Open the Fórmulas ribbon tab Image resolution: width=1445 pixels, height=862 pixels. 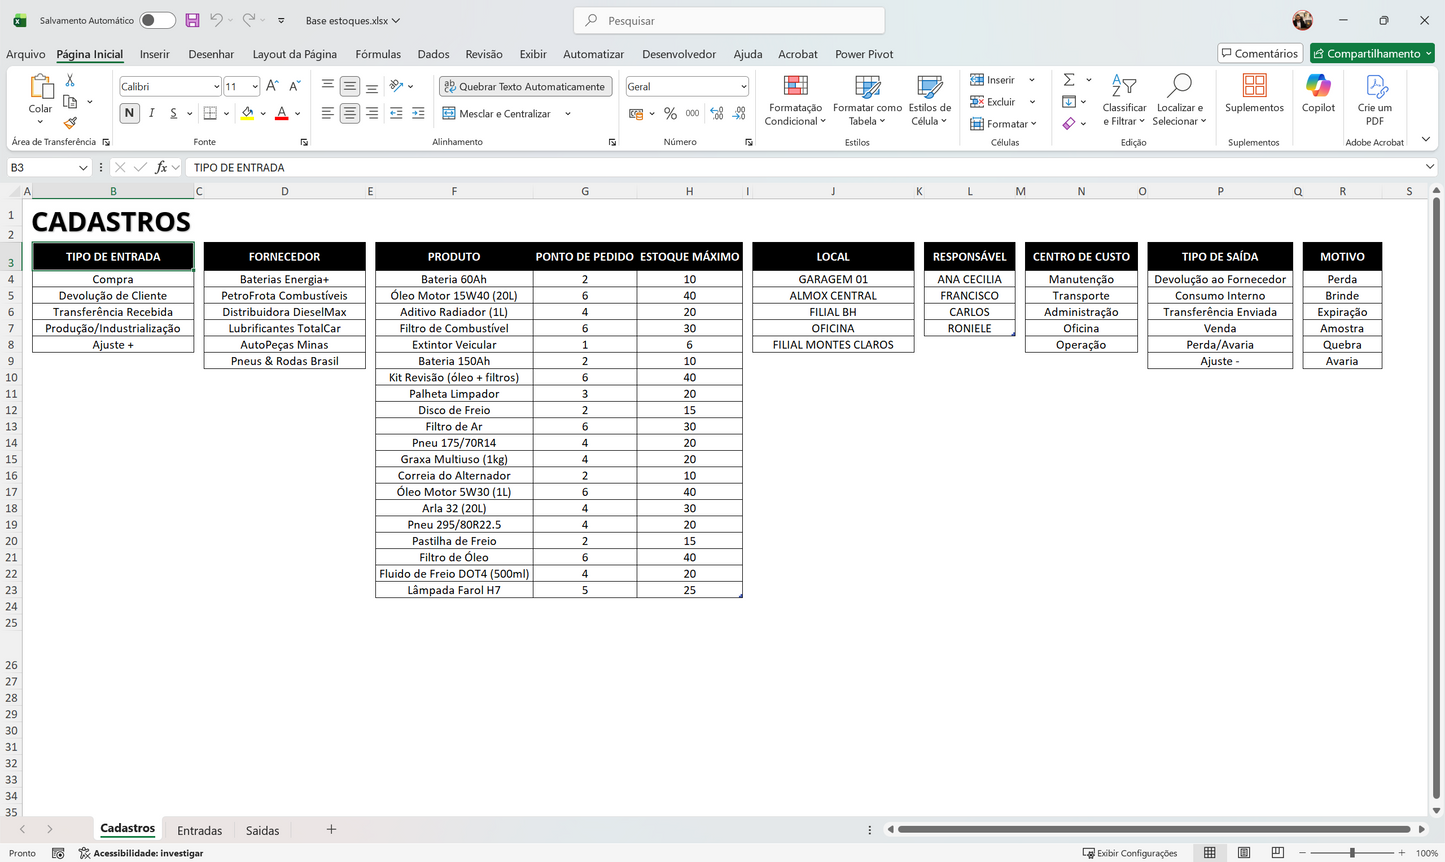(x=378, y=54)
